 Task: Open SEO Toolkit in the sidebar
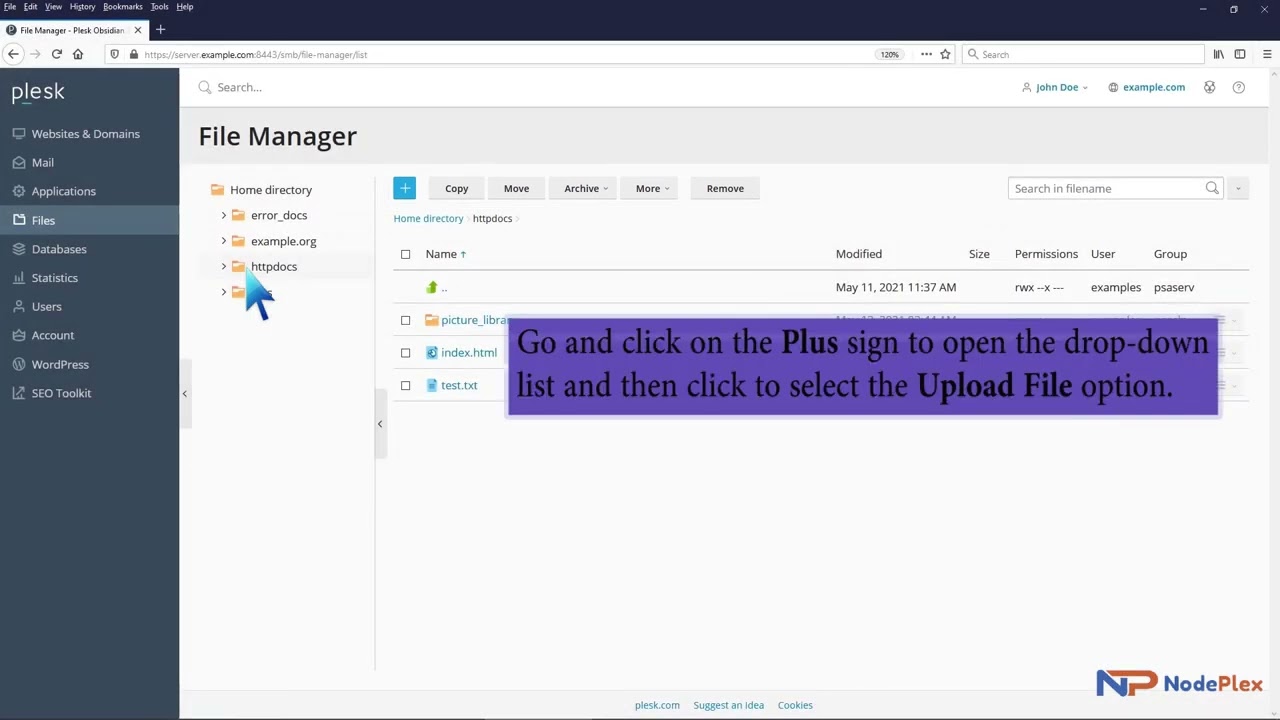click(61, 393)
